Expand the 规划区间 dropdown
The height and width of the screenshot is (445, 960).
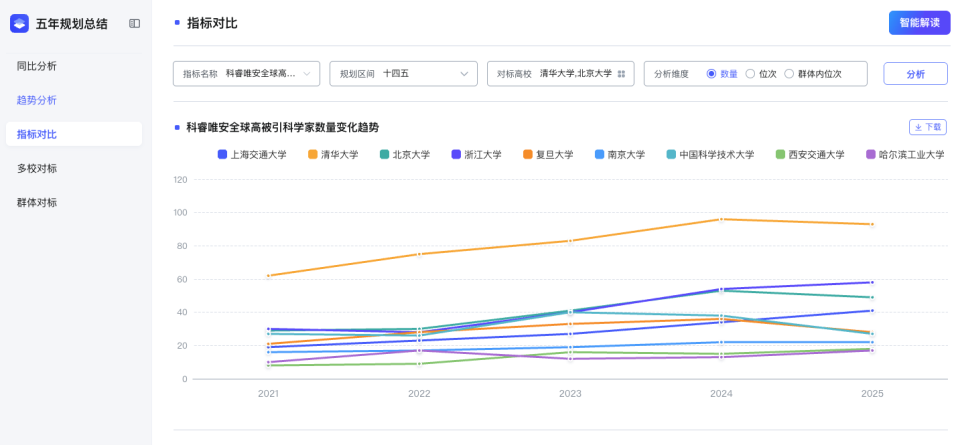coord(403,74)
